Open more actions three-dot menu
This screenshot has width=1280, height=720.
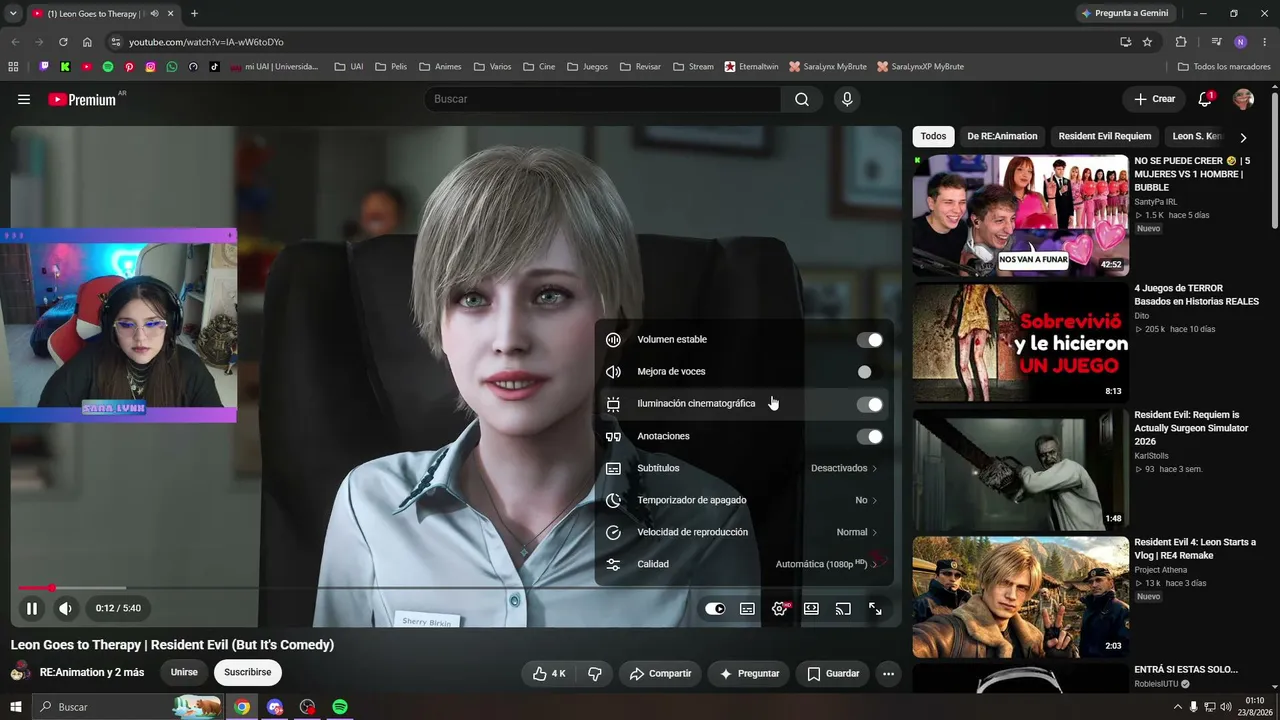888,673
